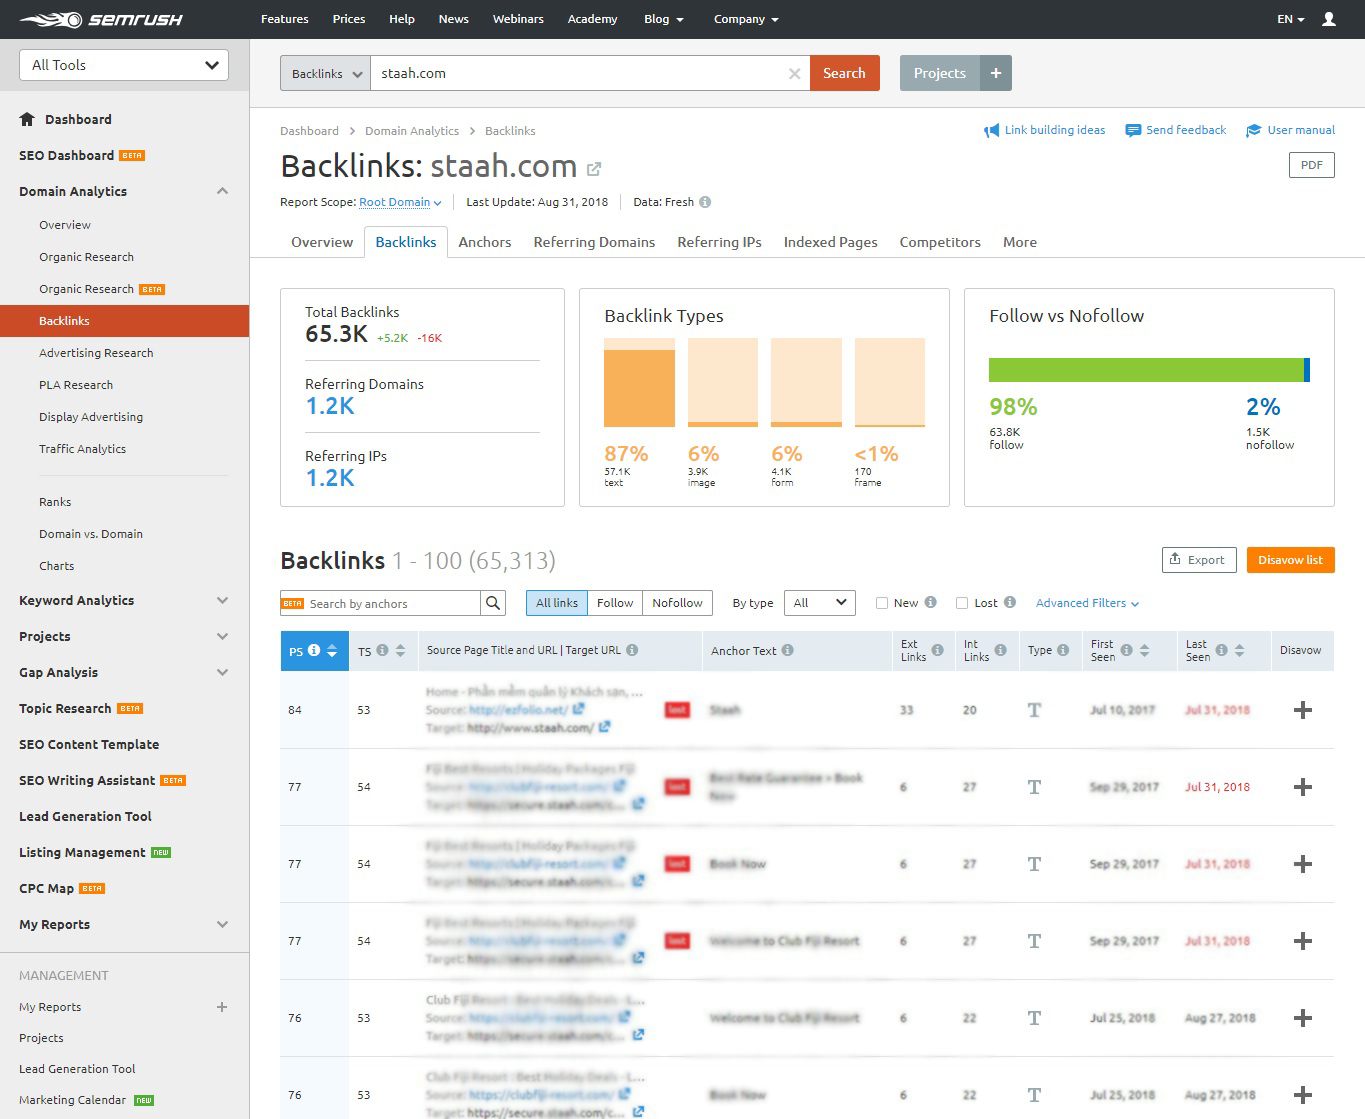The height and width of the screenshot is (1119, 1365).
Task: Click the Source Page Title column info icon
Action: (632, 650)
